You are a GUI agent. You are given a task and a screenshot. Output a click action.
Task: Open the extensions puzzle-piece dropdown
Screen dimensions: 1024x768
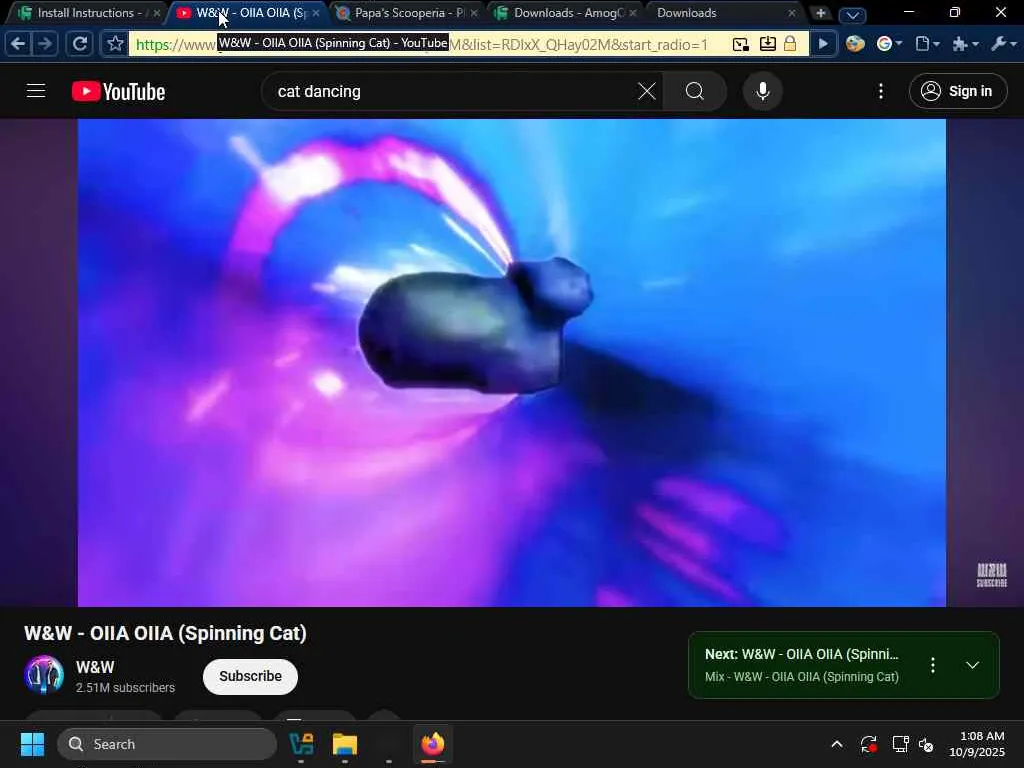(x=965, y=44)
